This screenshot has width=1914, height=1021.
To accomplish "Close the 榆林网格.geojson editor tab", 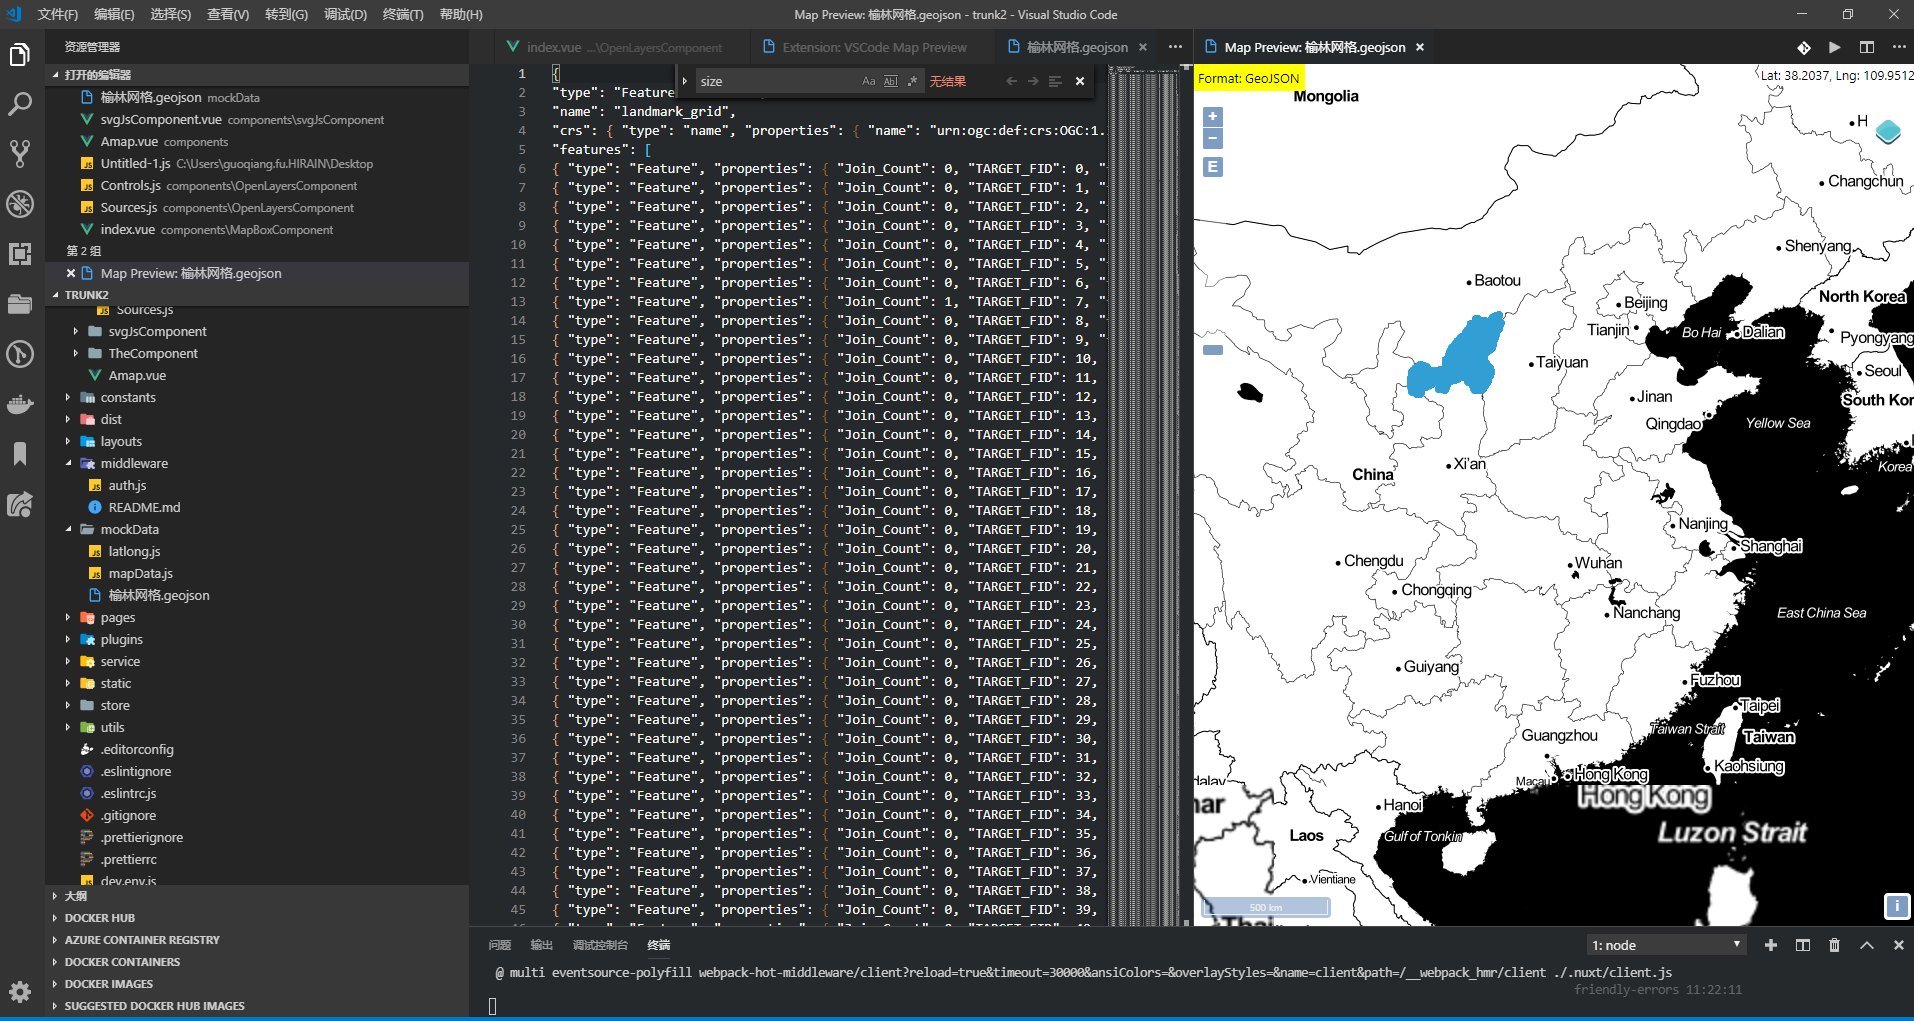I will [x=1143, y=47].
